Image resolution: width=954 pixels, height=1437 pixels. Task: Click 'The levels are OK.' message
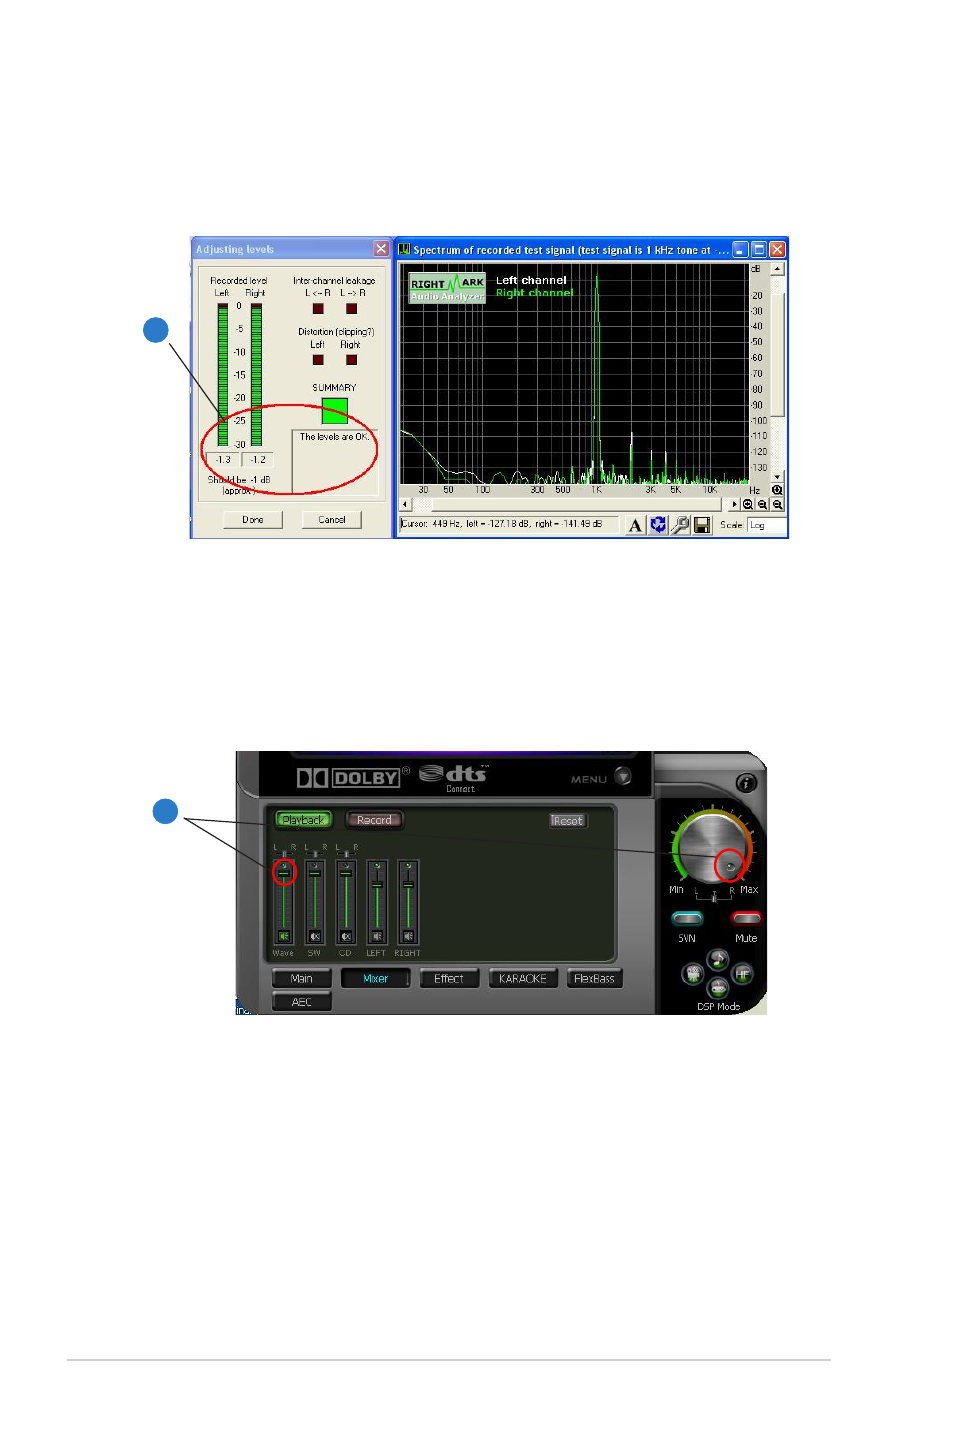pos(334,437)
